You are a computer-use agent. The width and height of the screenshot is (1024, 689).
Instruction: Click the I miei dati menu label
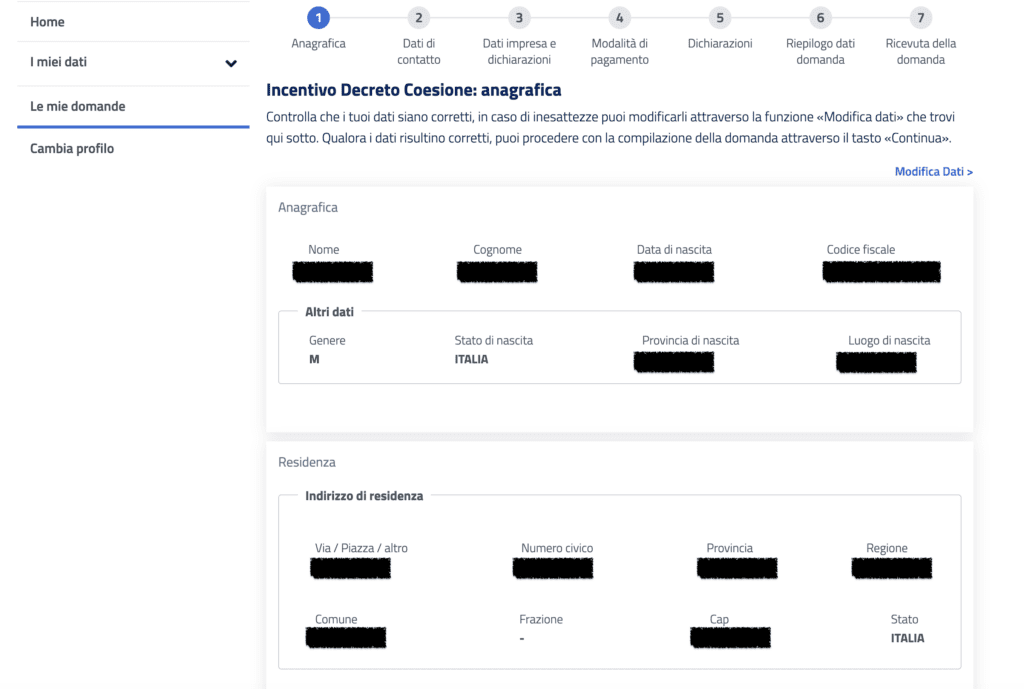(58, 62)
